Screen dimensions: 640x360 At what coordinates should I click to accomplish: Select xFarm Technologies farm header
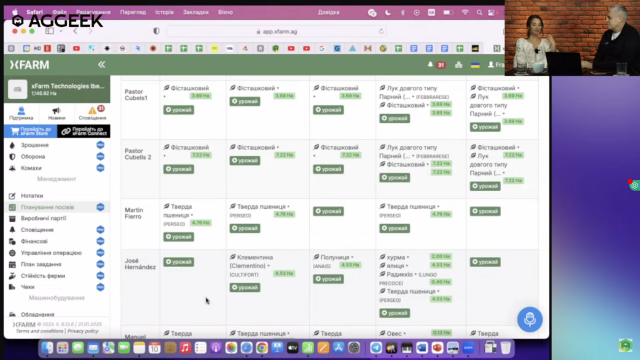(x=57, y=89)
